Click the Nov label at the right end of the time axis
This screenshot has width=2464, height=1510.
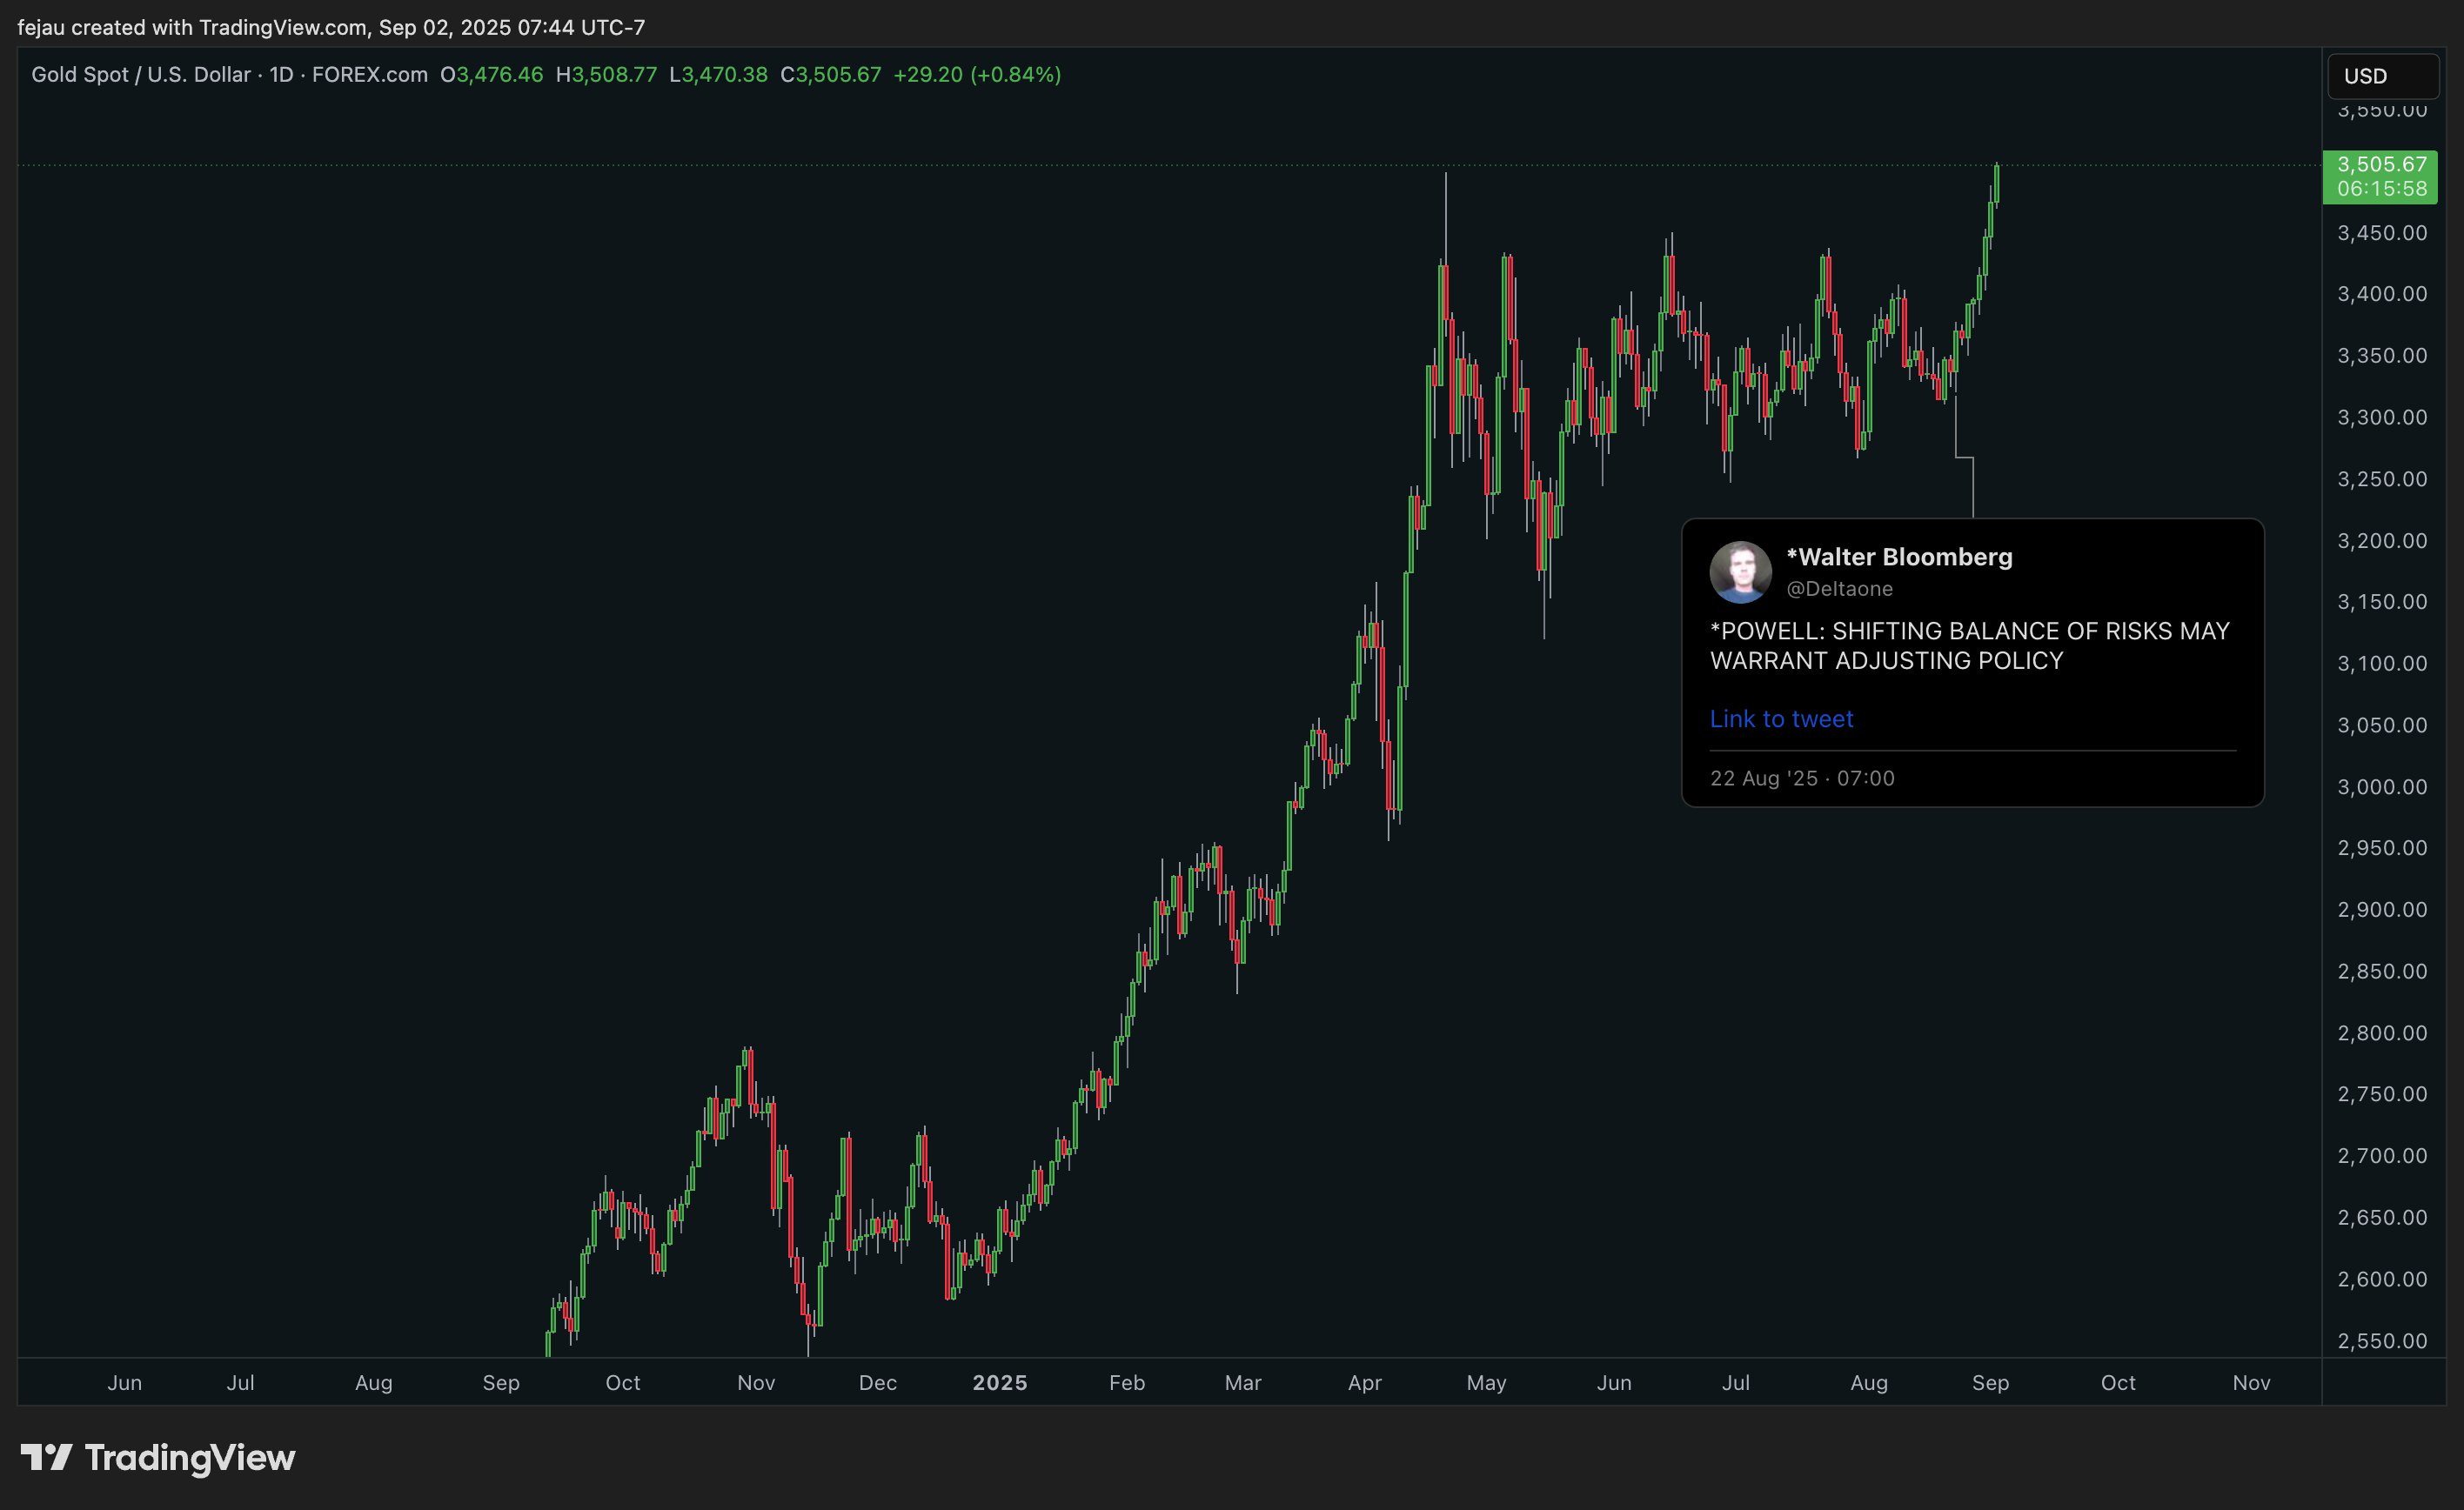2251,1382
